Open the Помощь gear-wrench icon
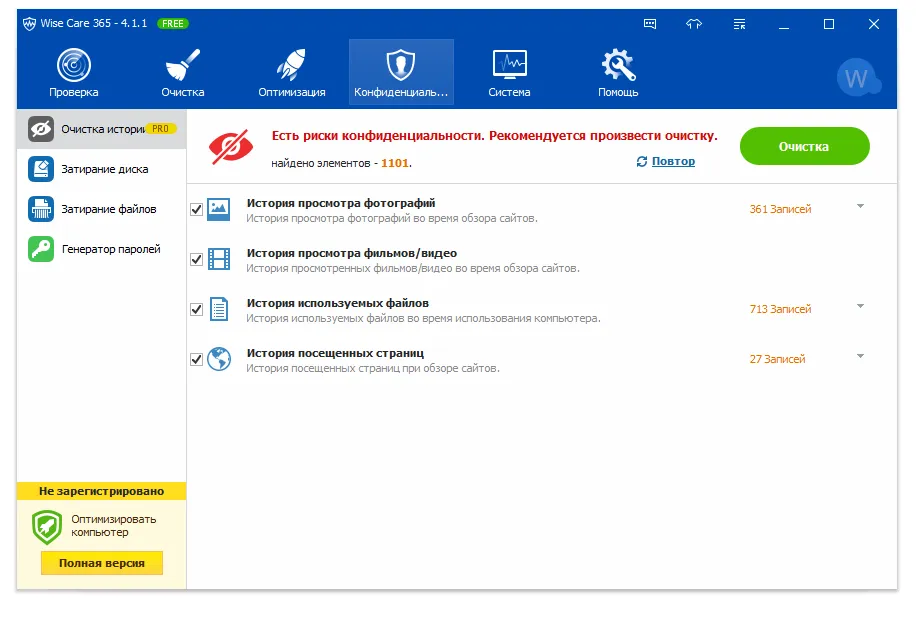Viewport: 919px width, 617px height. [x=618, y=64]
